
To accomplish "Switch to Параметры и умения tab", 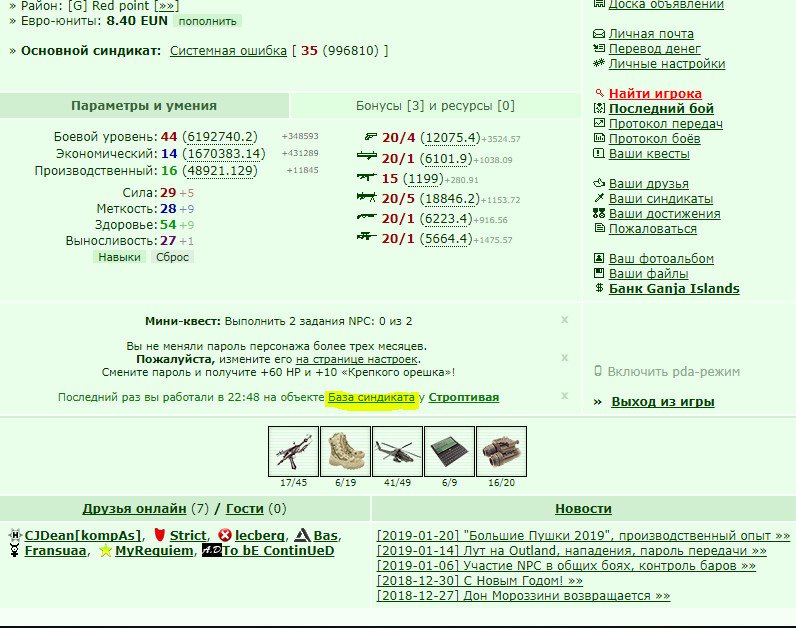I will 144,106.
